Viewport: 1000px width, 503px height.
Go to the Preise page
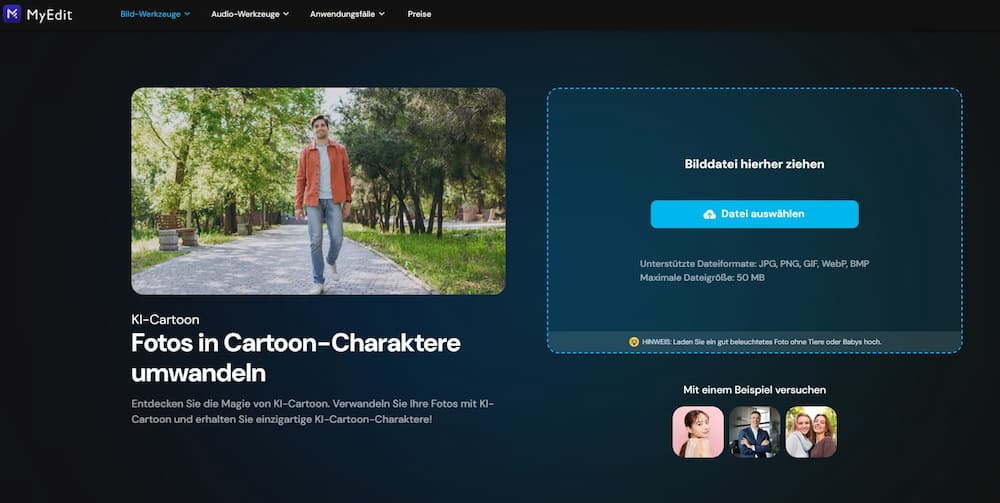[x=419, y=14]
